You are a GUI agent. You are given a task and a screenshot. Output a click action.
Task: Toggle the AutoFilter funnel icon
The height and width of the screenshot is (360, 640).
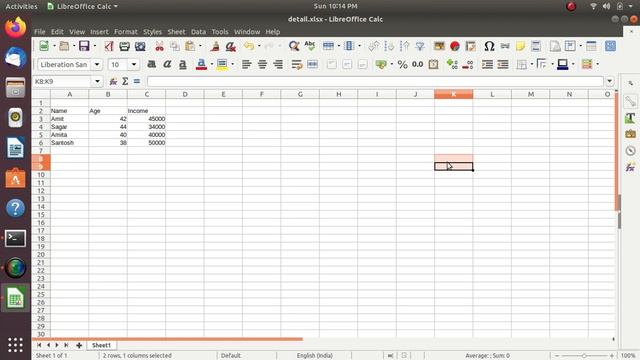coord(420,46)
